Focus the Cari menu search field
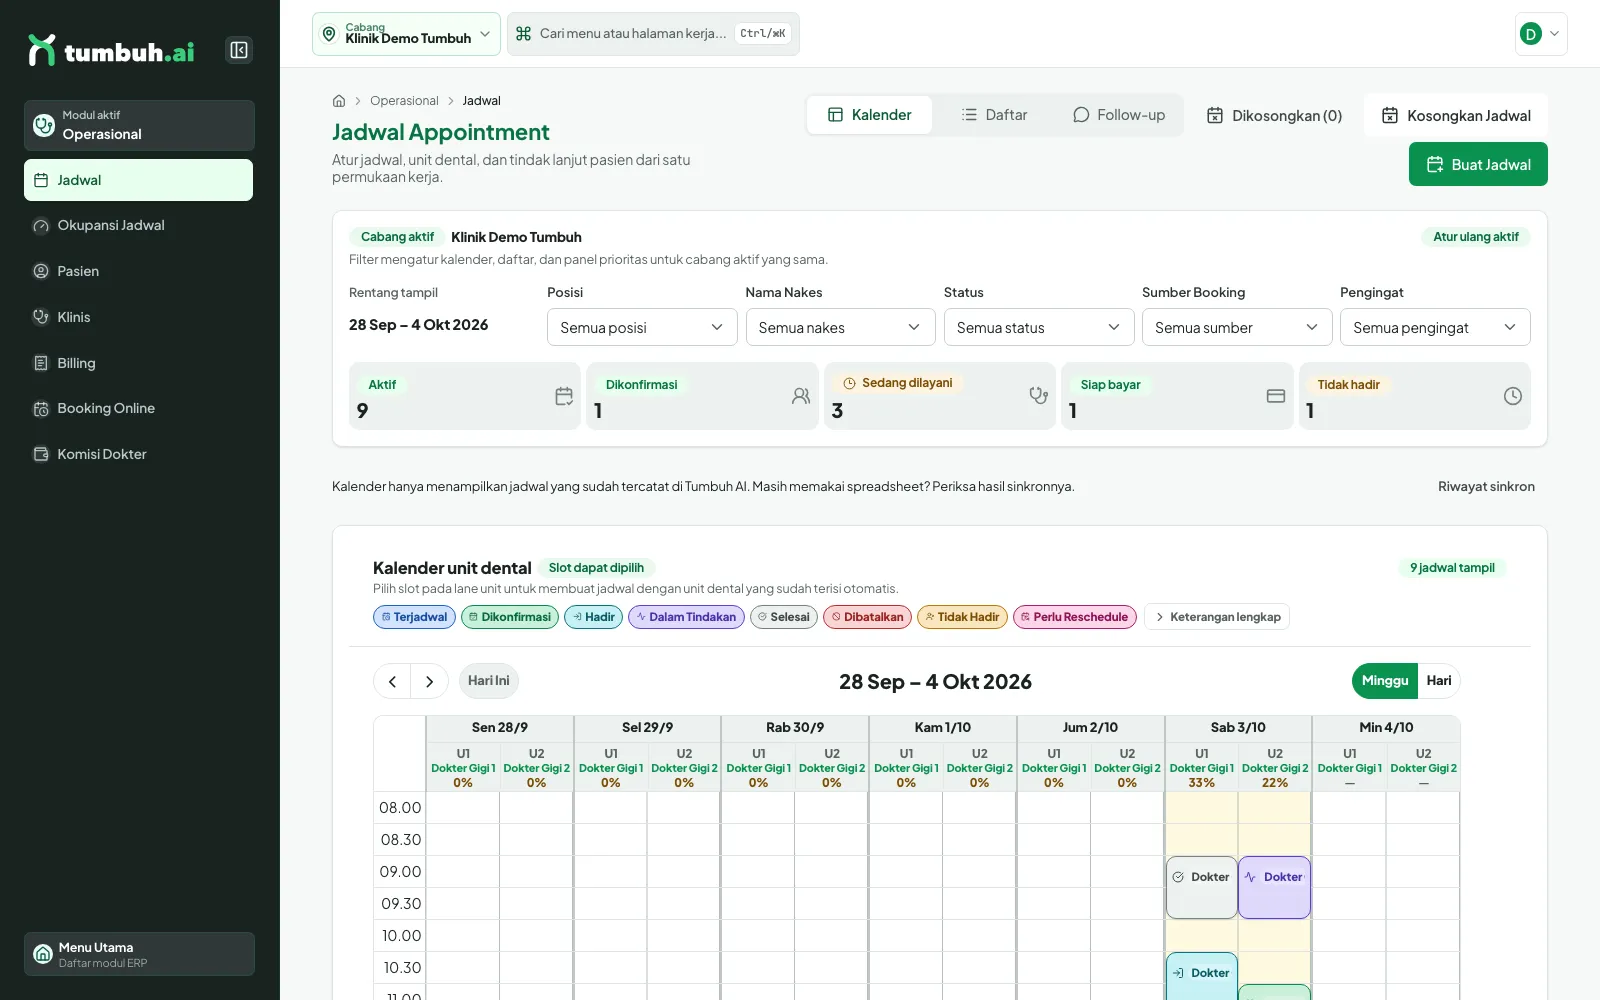The height and width of the screenshot is (1000, 1600). click(x=653, y=34)
